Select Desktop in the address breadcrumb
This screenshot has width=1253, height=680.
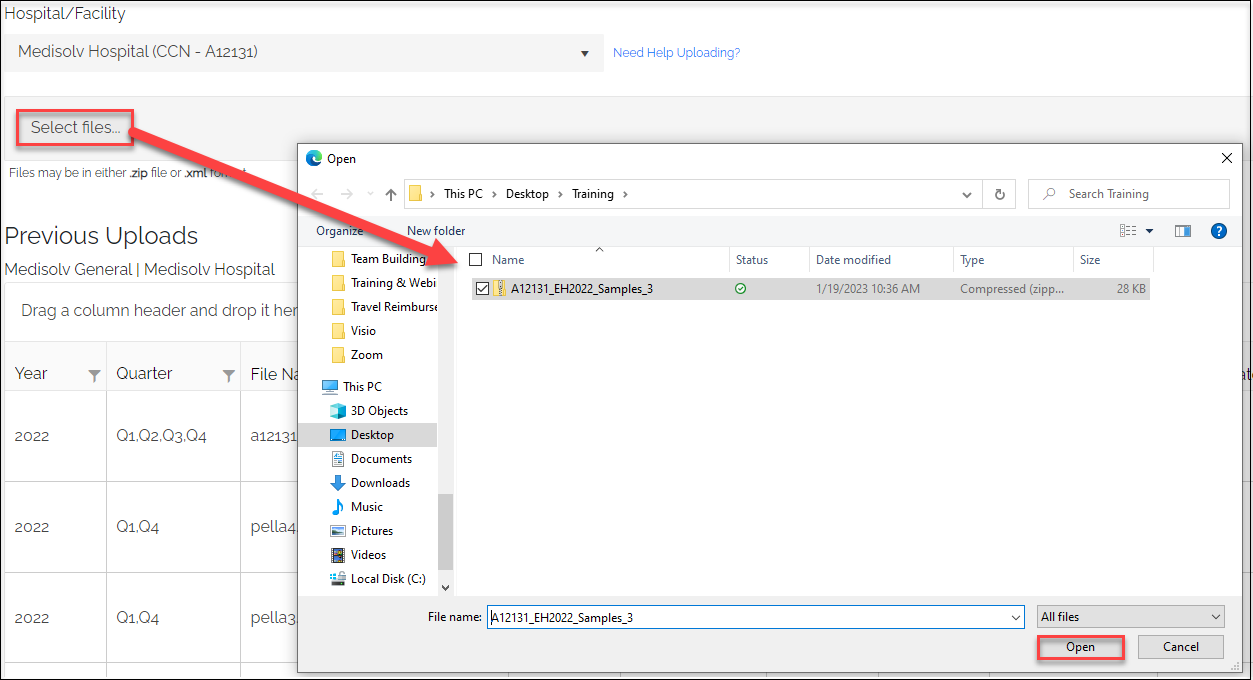(527, 194)
